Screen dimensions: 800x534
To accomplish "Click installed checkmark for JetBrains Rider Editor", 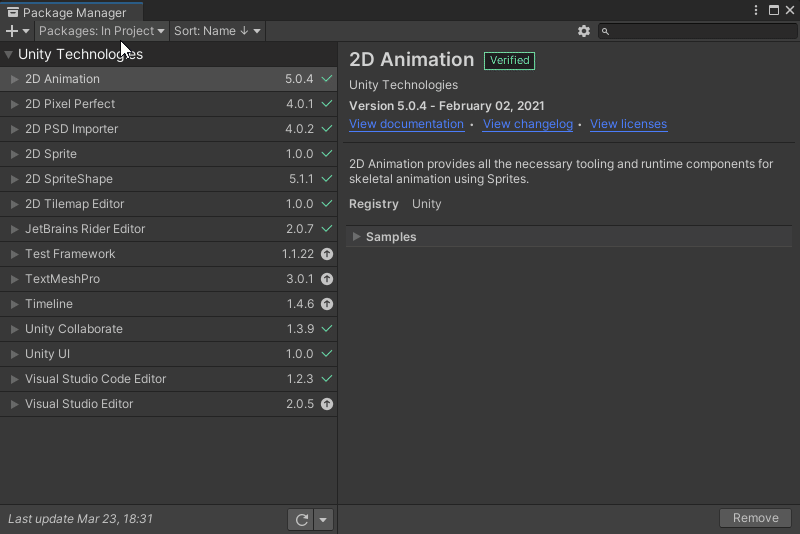I will click(327, 228).
